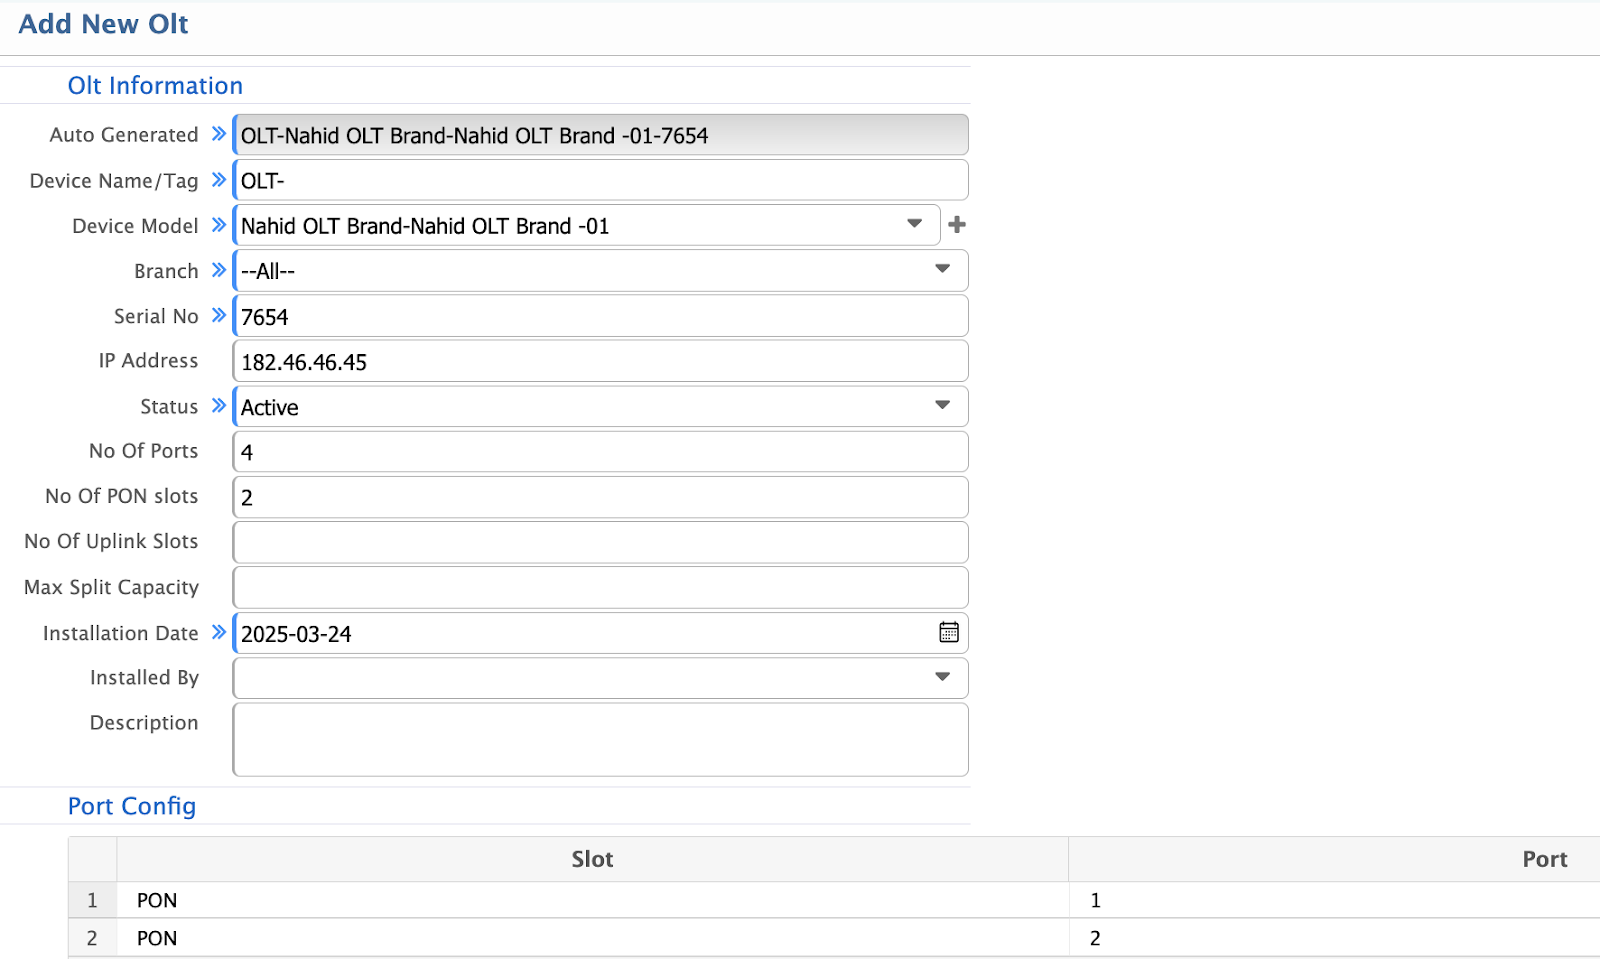Focus the No Of Uplink Slots field

coord(600,542)
